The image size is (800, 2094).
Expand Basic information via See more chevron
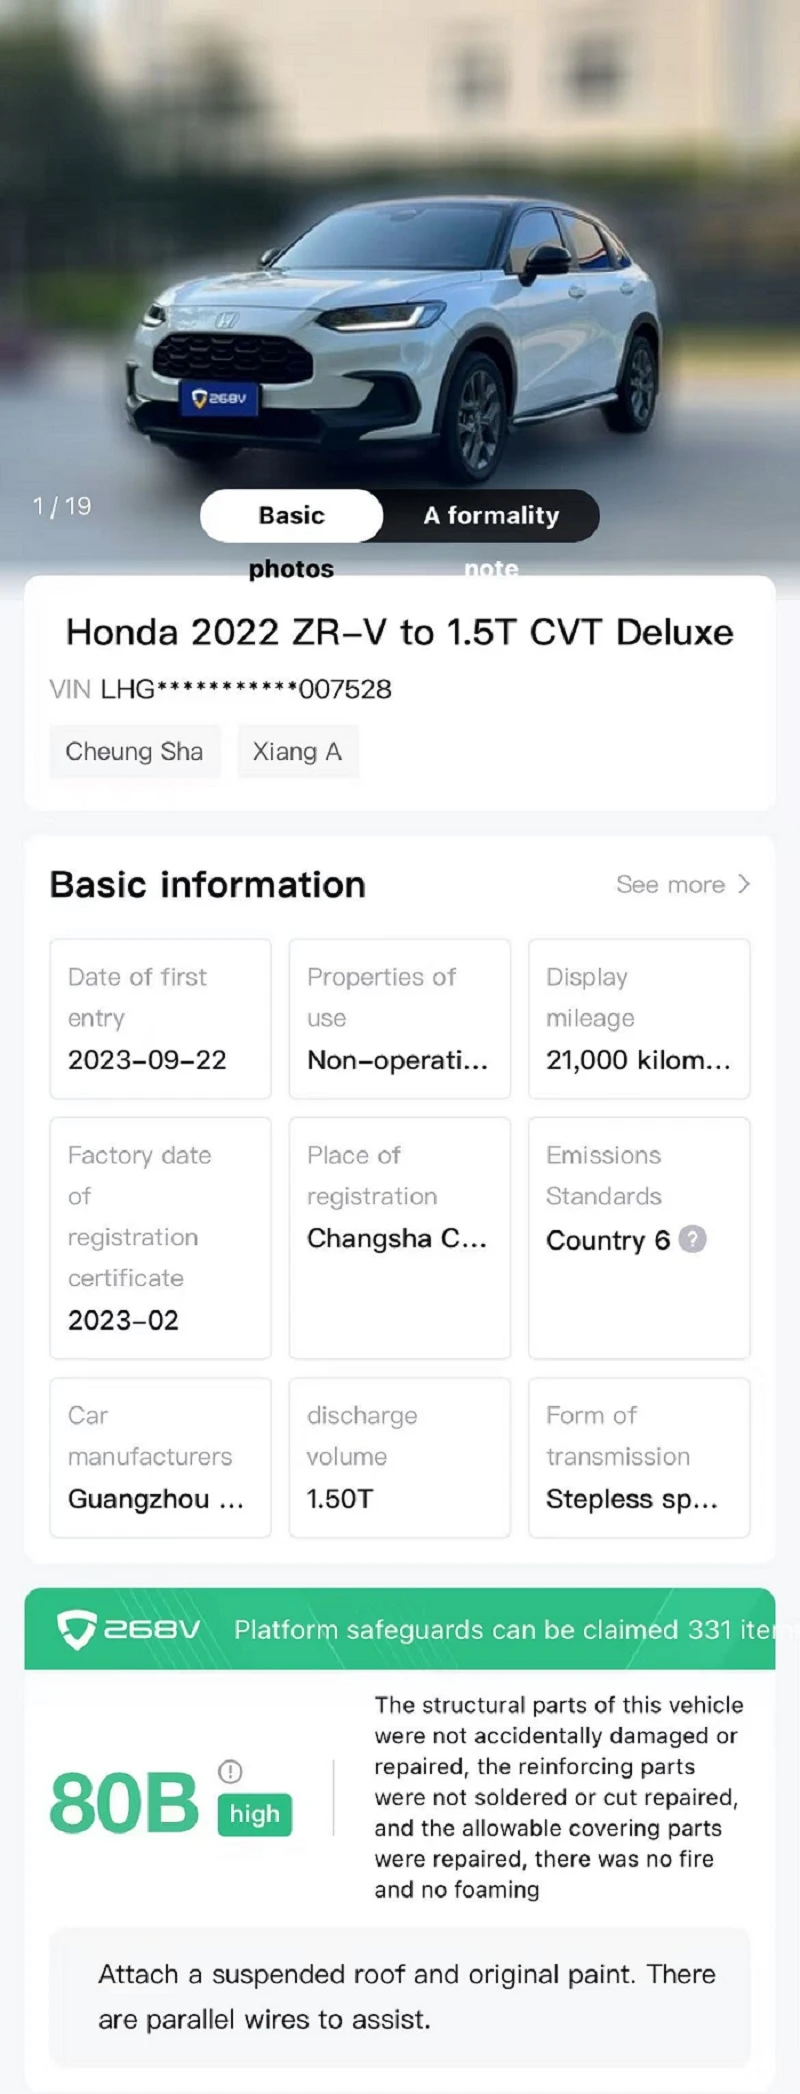(x=743, y=884)
